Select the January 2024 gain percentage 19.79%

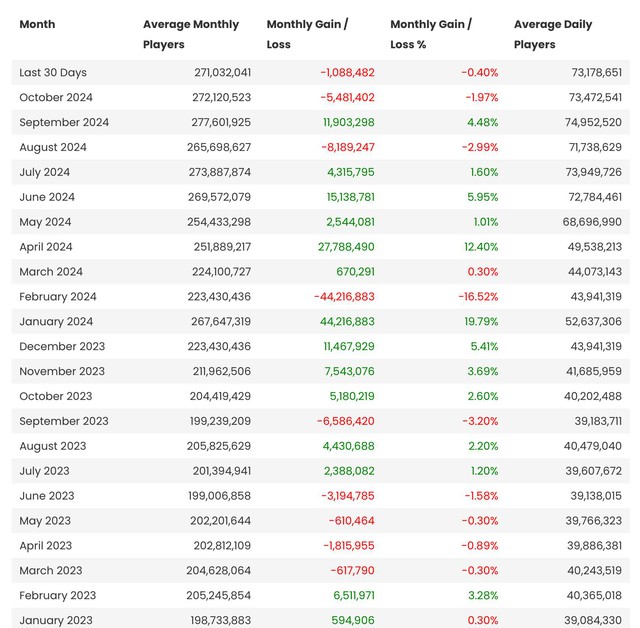click(x=478, y=321)
